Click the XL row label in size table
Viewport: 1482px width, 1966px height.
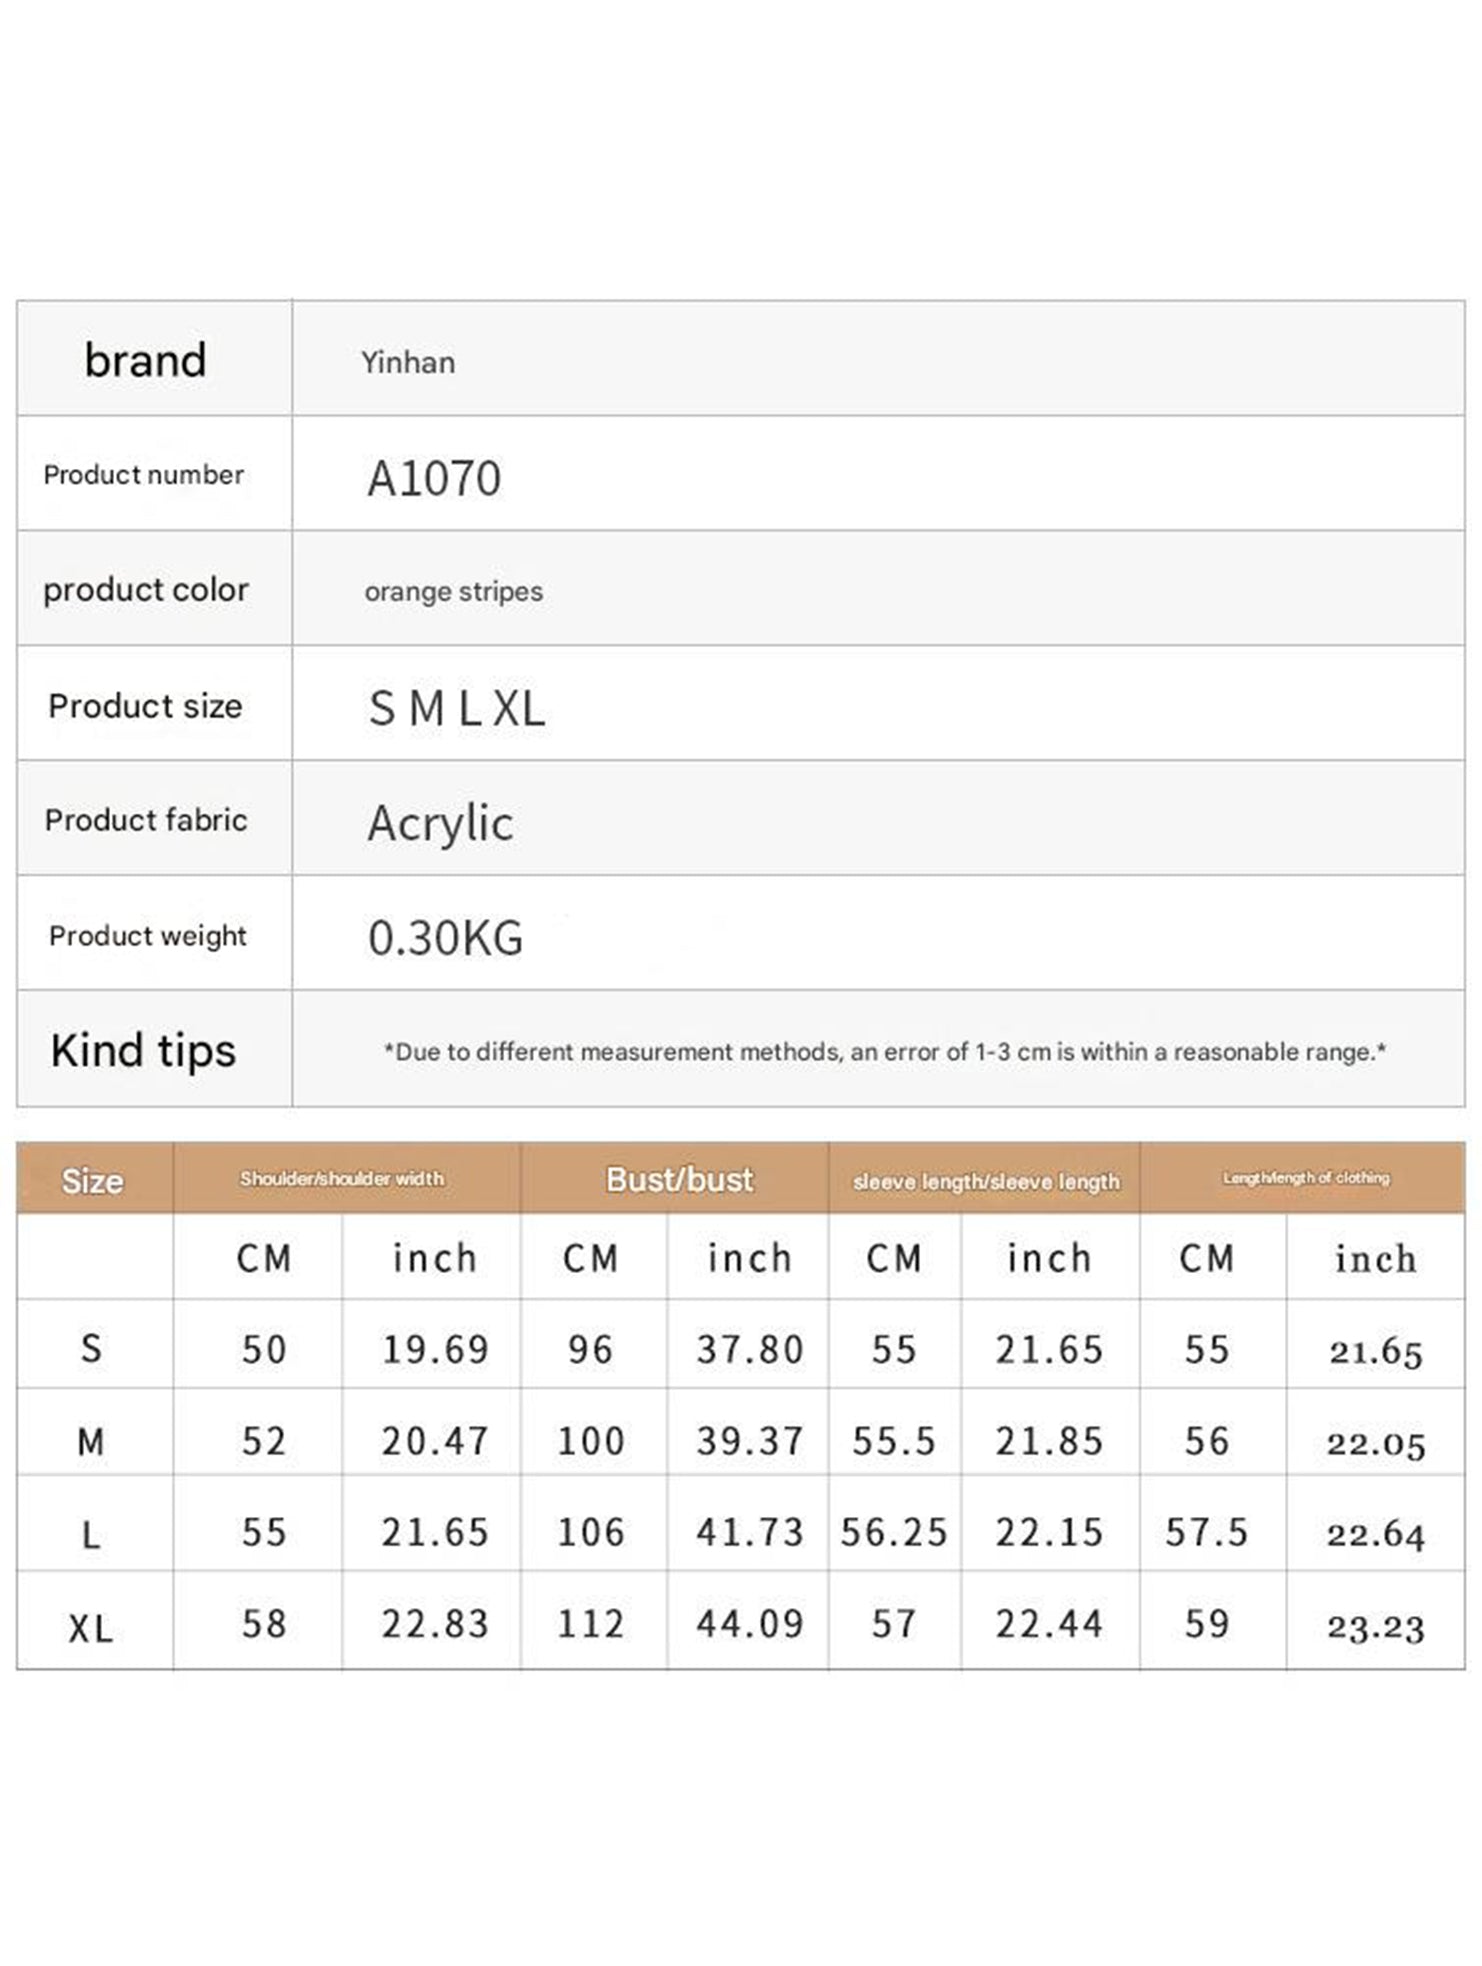tap(91, 1629)
